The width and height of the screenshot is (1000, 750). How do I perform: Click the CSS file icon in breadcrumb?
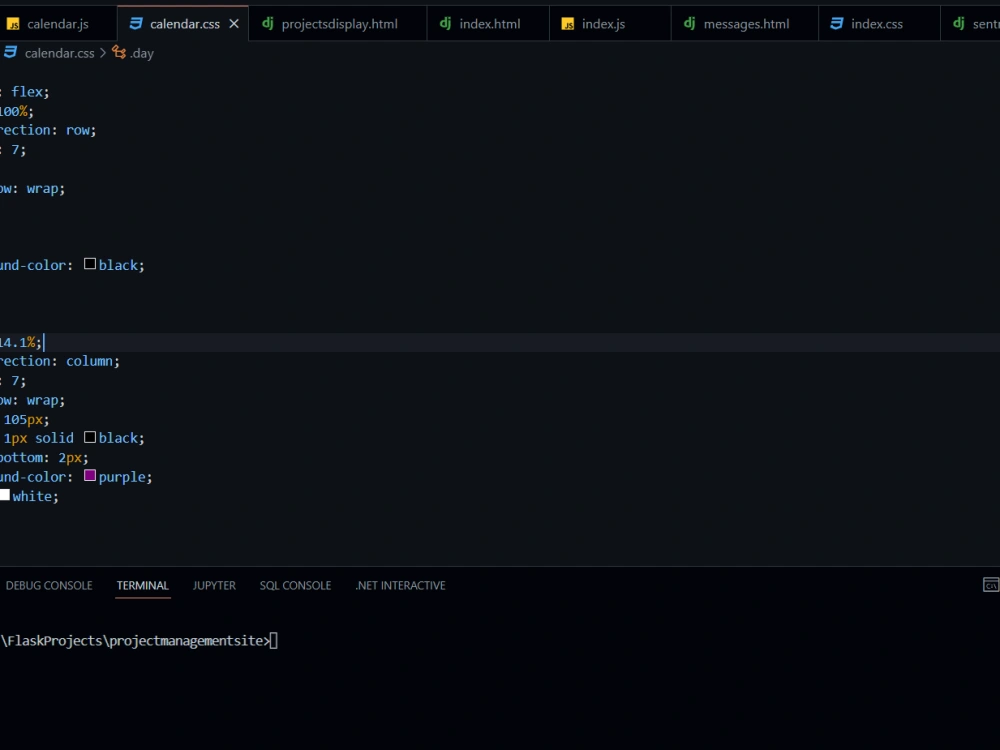coord(10,53)
